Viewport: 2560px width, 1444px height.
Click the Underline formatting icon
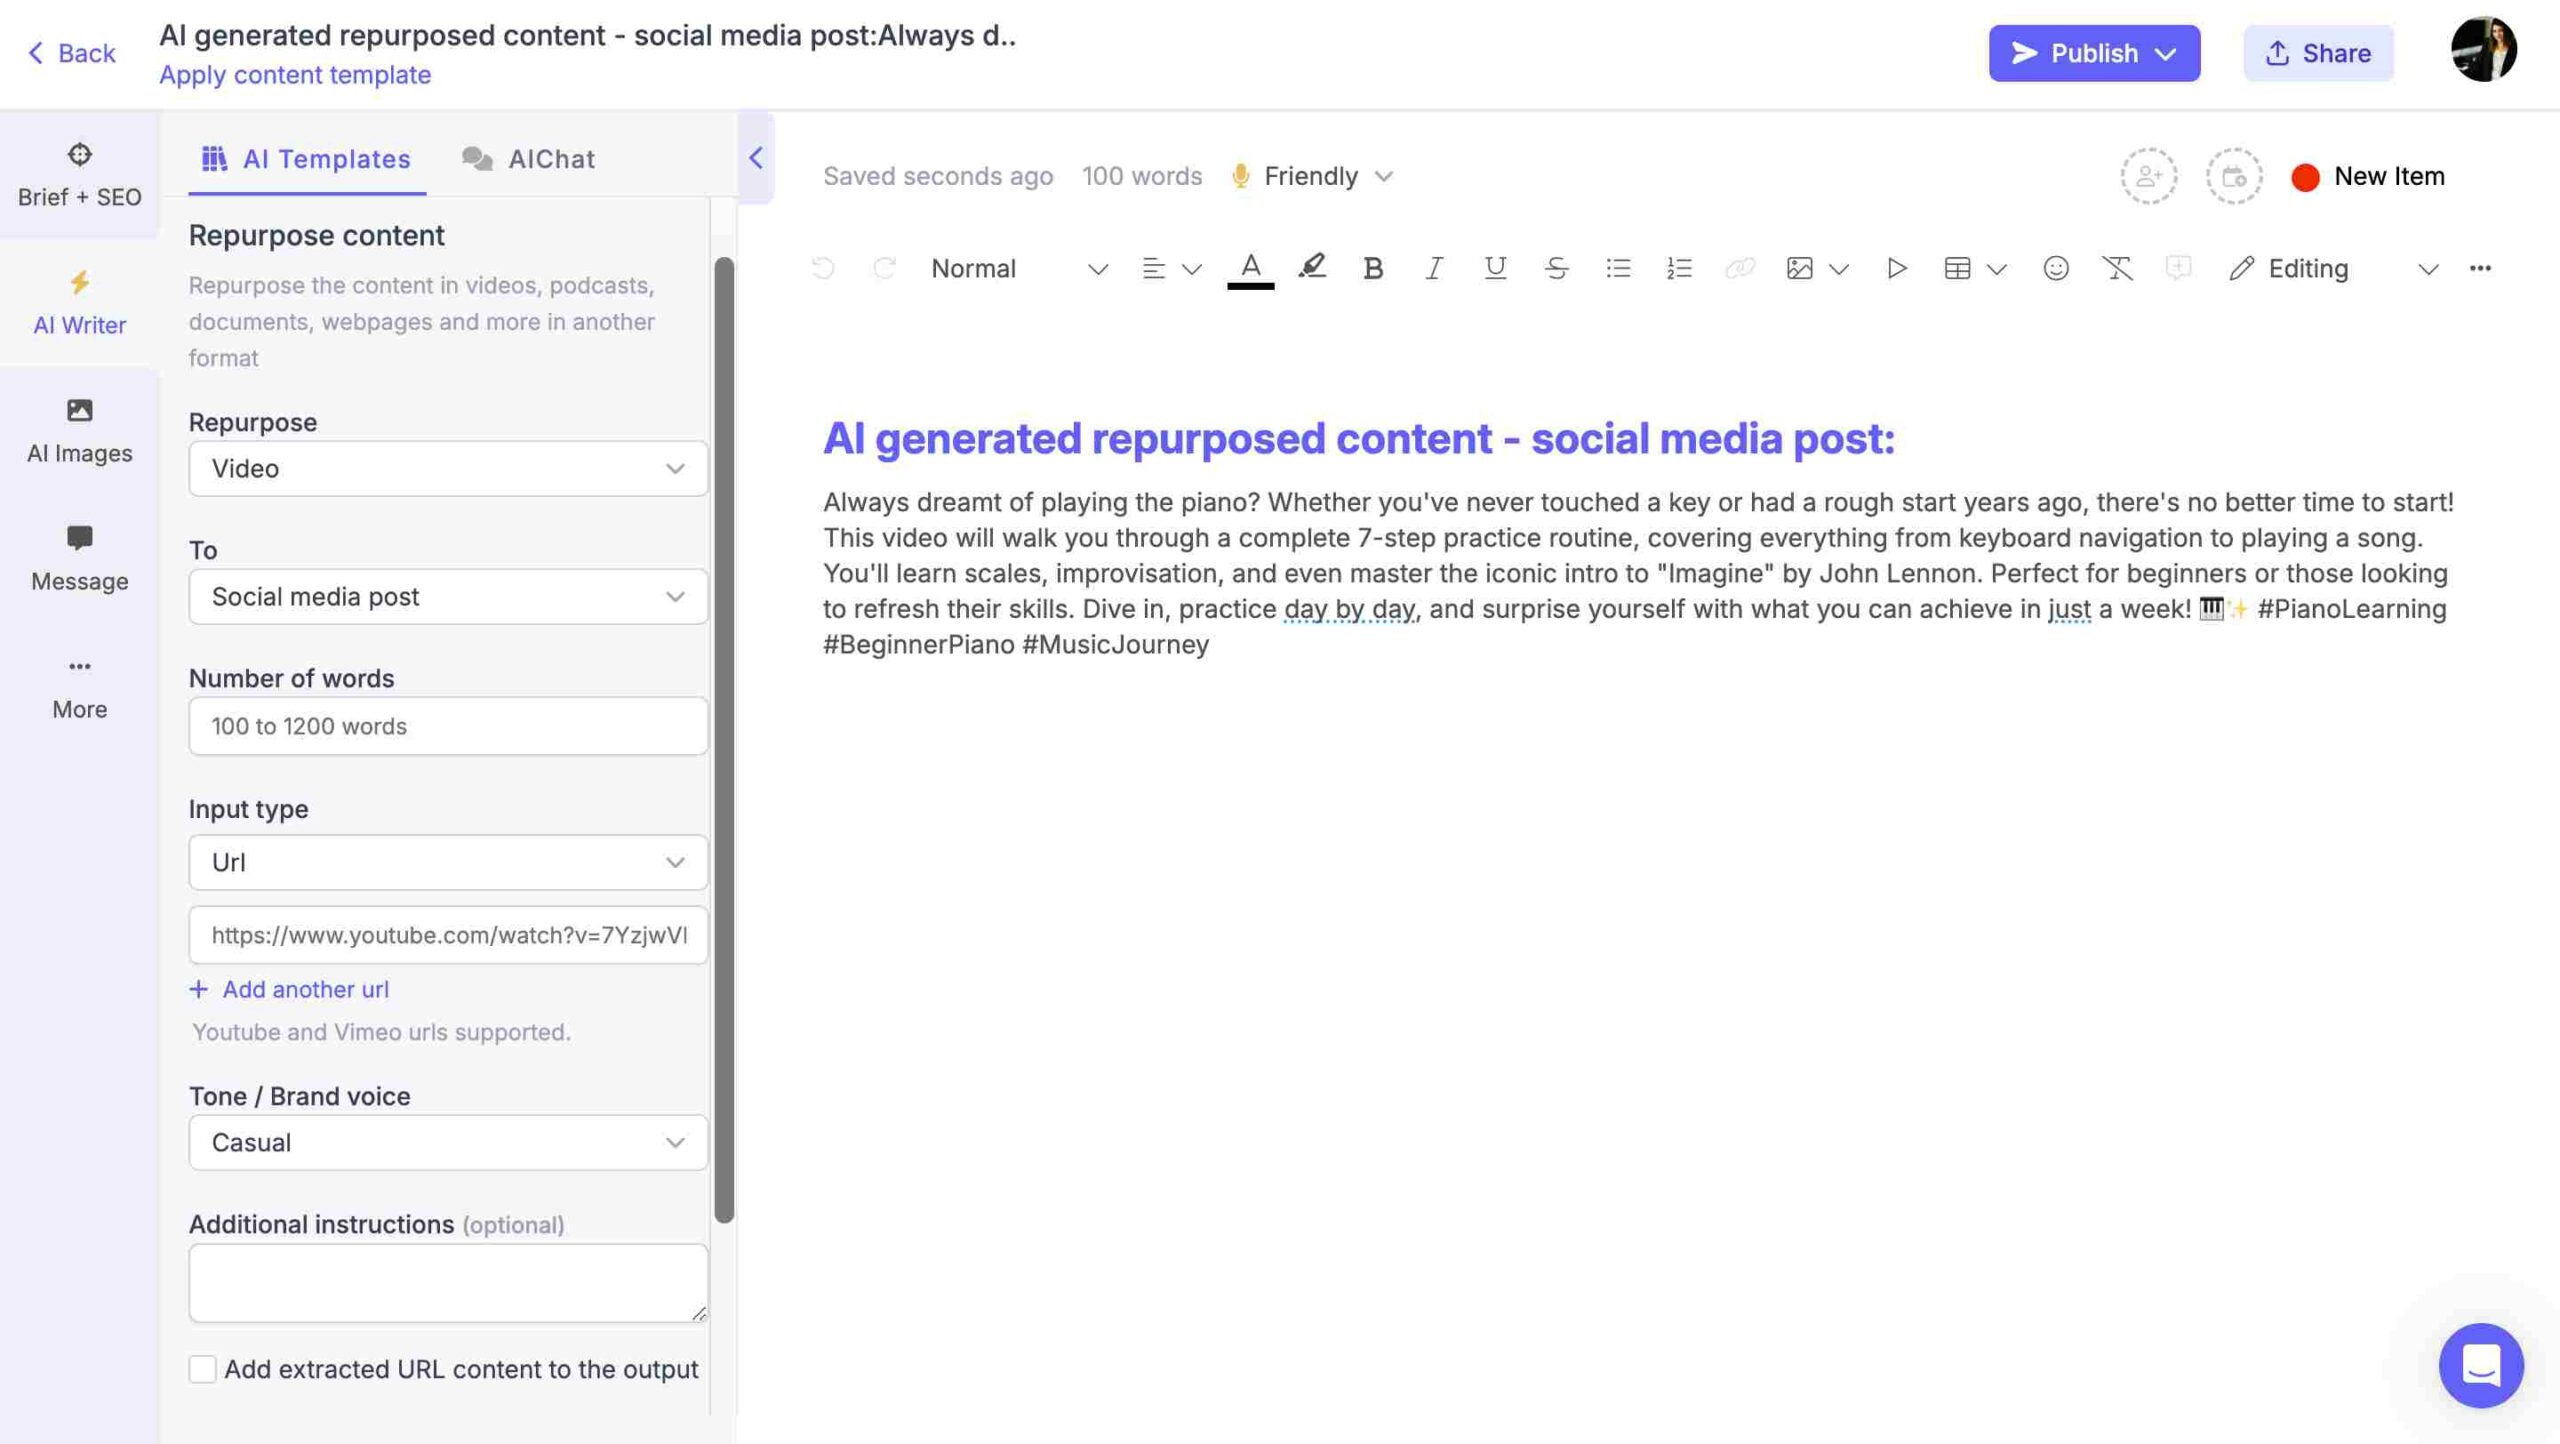1493,269
